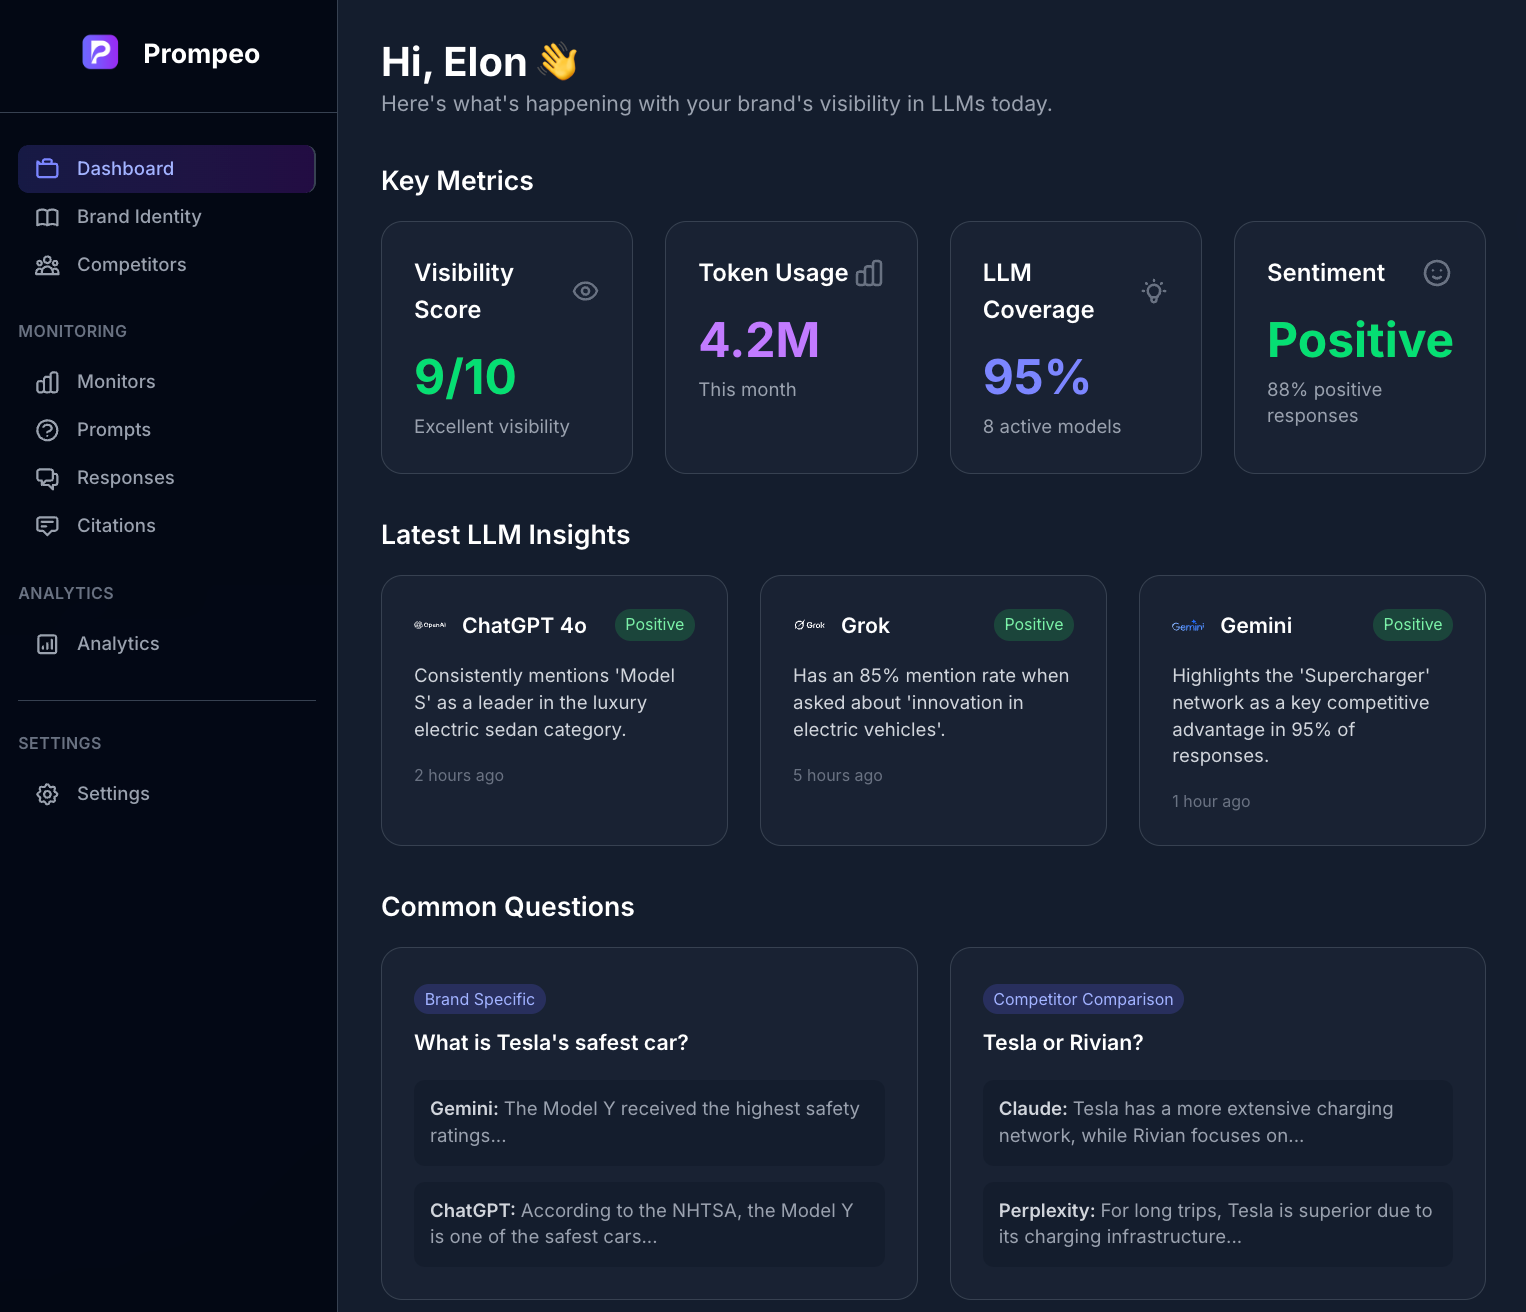Go to the Competitors page
The width and height of the screenshot is (1526, 1312).
click(167, 265)
